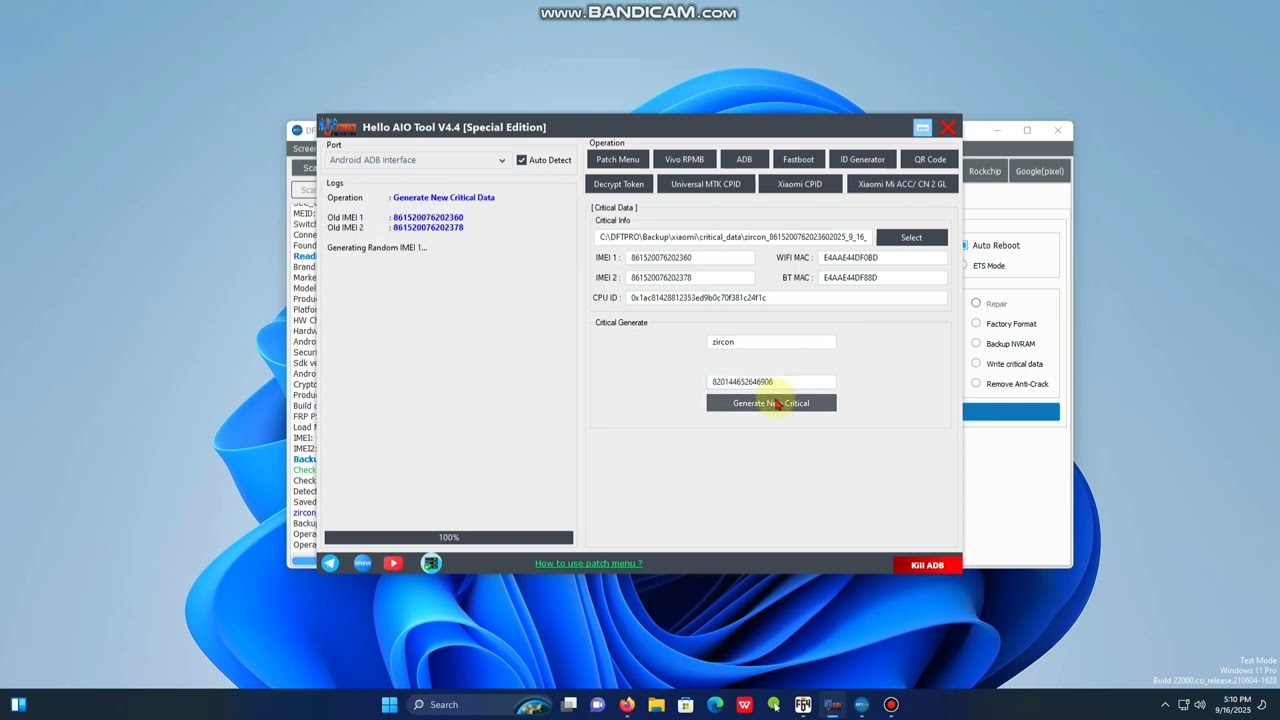Open the Xiaomi CPID operation
This screenshot has height=720, width=1280.
[x=800, y=184]
